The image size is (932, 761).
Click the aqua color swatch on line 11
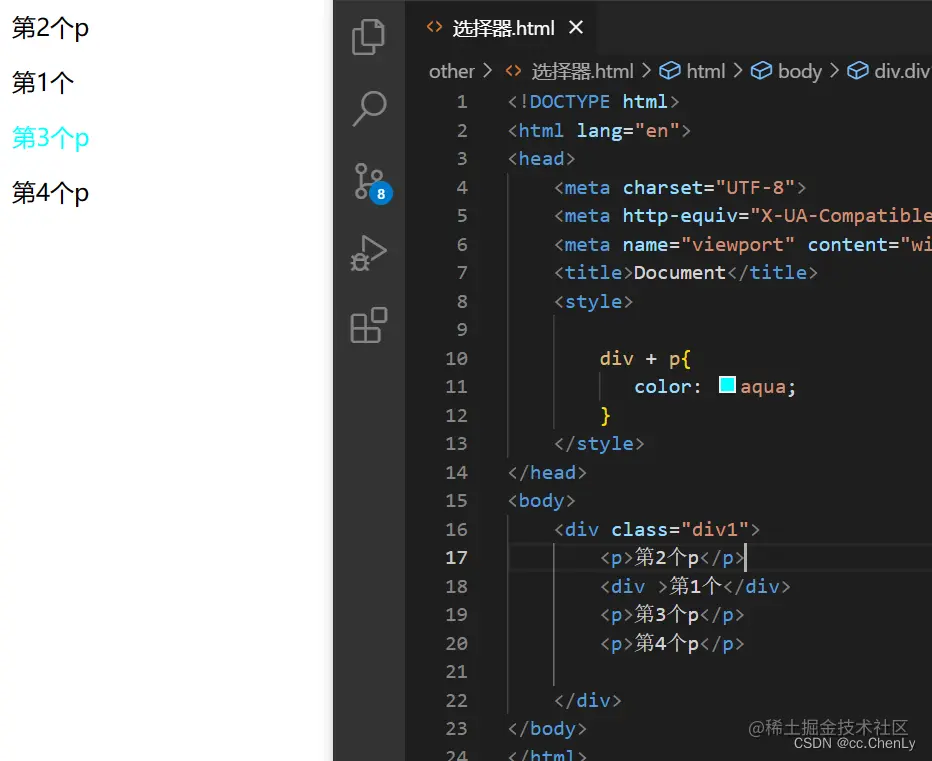pos(727,385)
